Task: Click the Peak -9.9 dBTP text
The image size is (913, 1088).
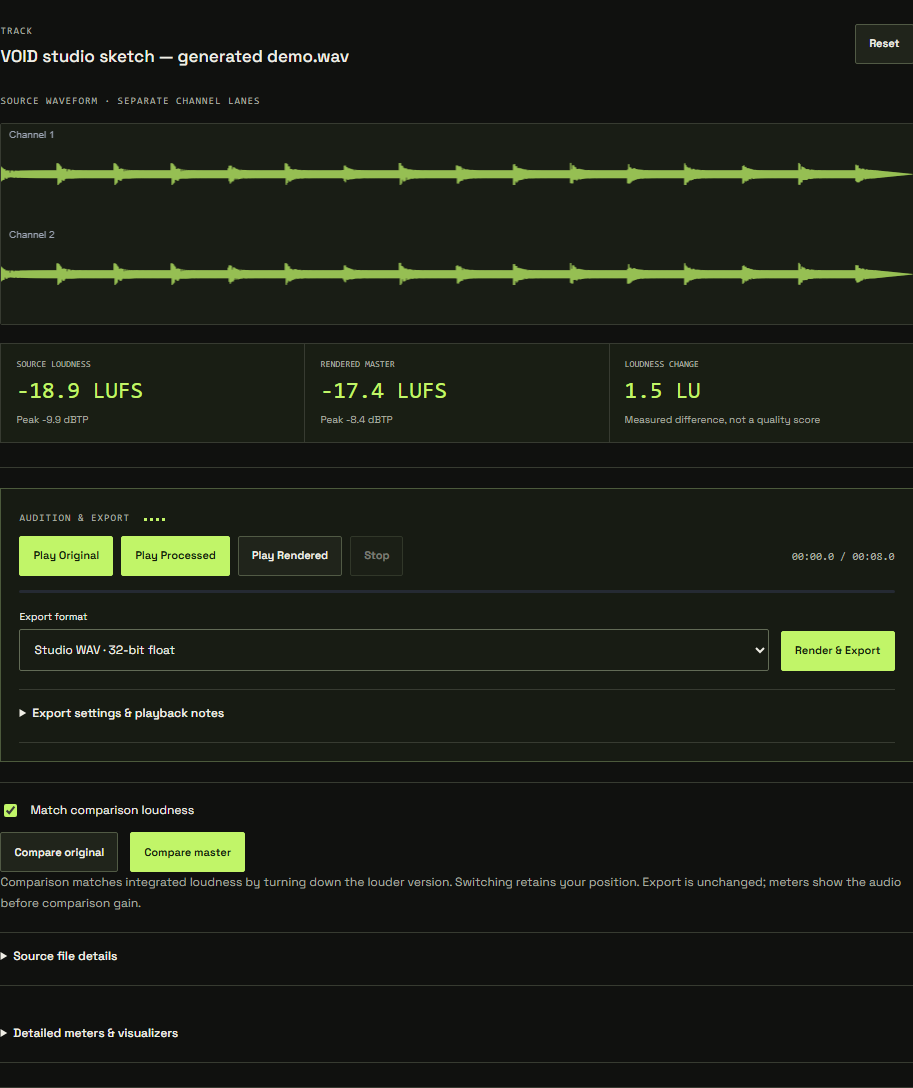Action: tap(53, 420)
